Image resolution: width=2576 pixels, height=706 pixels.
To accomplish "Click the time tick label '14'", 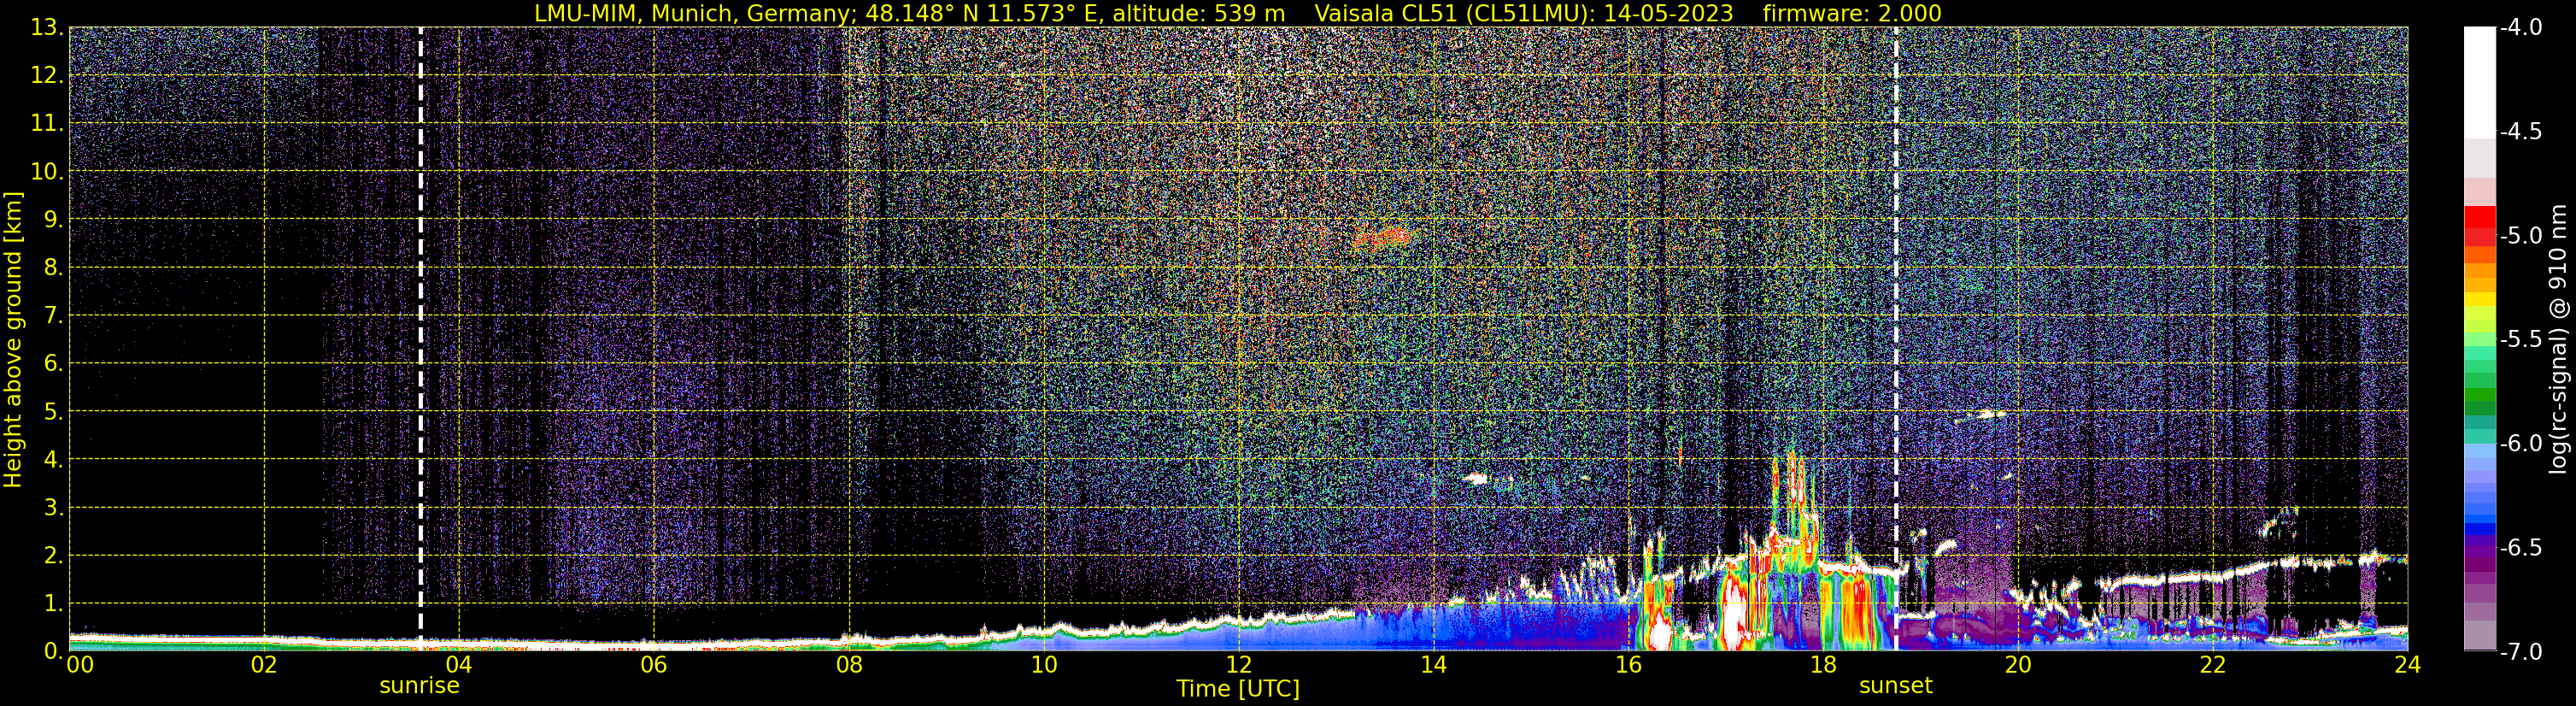I will click(1433, 665).
